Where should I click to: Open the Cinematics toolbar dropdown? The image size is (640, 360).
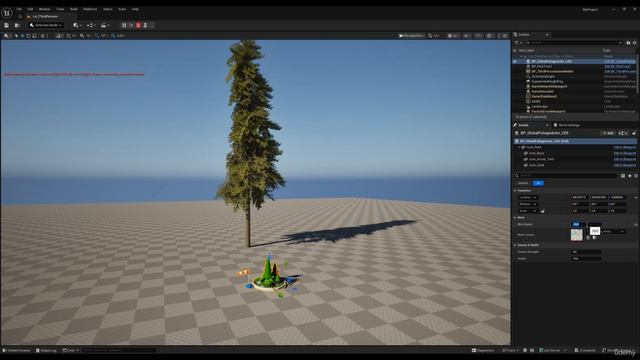105,25
